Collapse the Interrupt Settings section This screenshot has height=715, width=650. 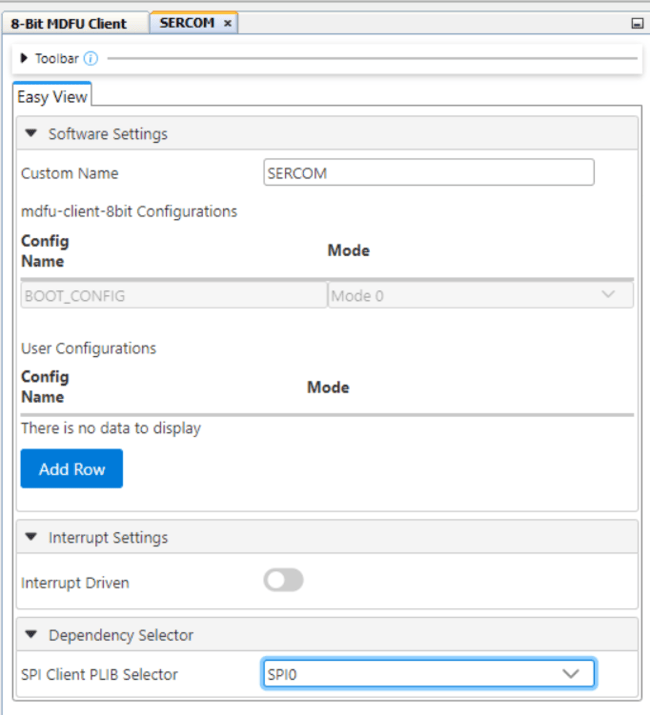pos(30,538)
